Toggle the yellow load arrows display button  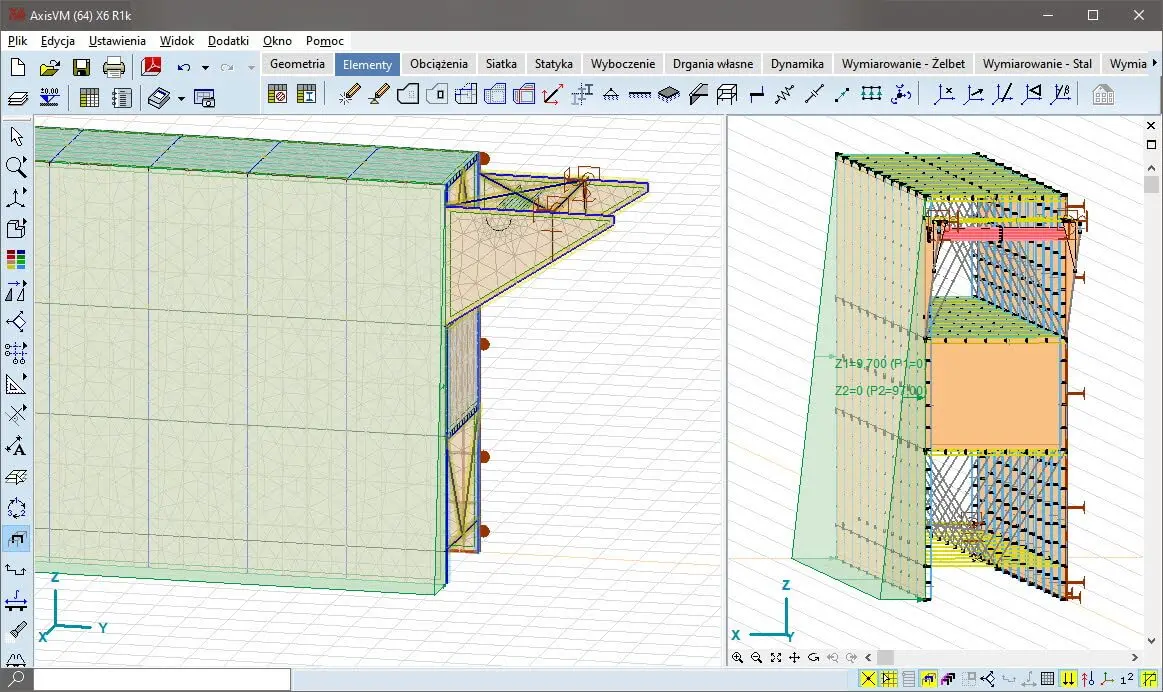click(1069, 680)
